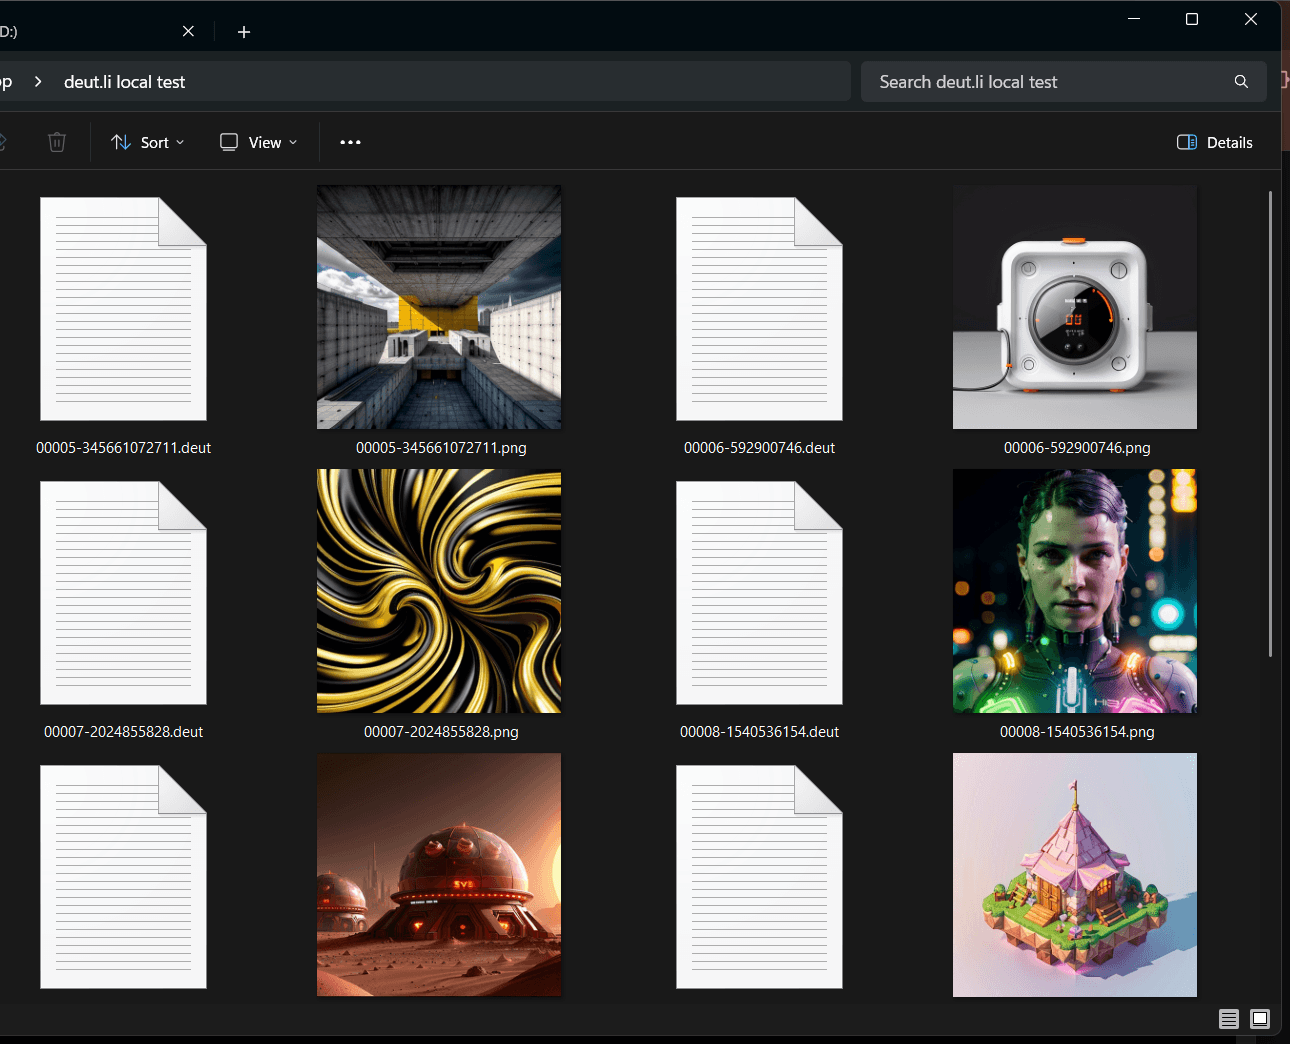Image resolution: width=1290 pixels, height=1044 pixels.
Task: Click the Delete (trash) icon in toolbar
Action: pyautogui.click(x=57, y=142)
